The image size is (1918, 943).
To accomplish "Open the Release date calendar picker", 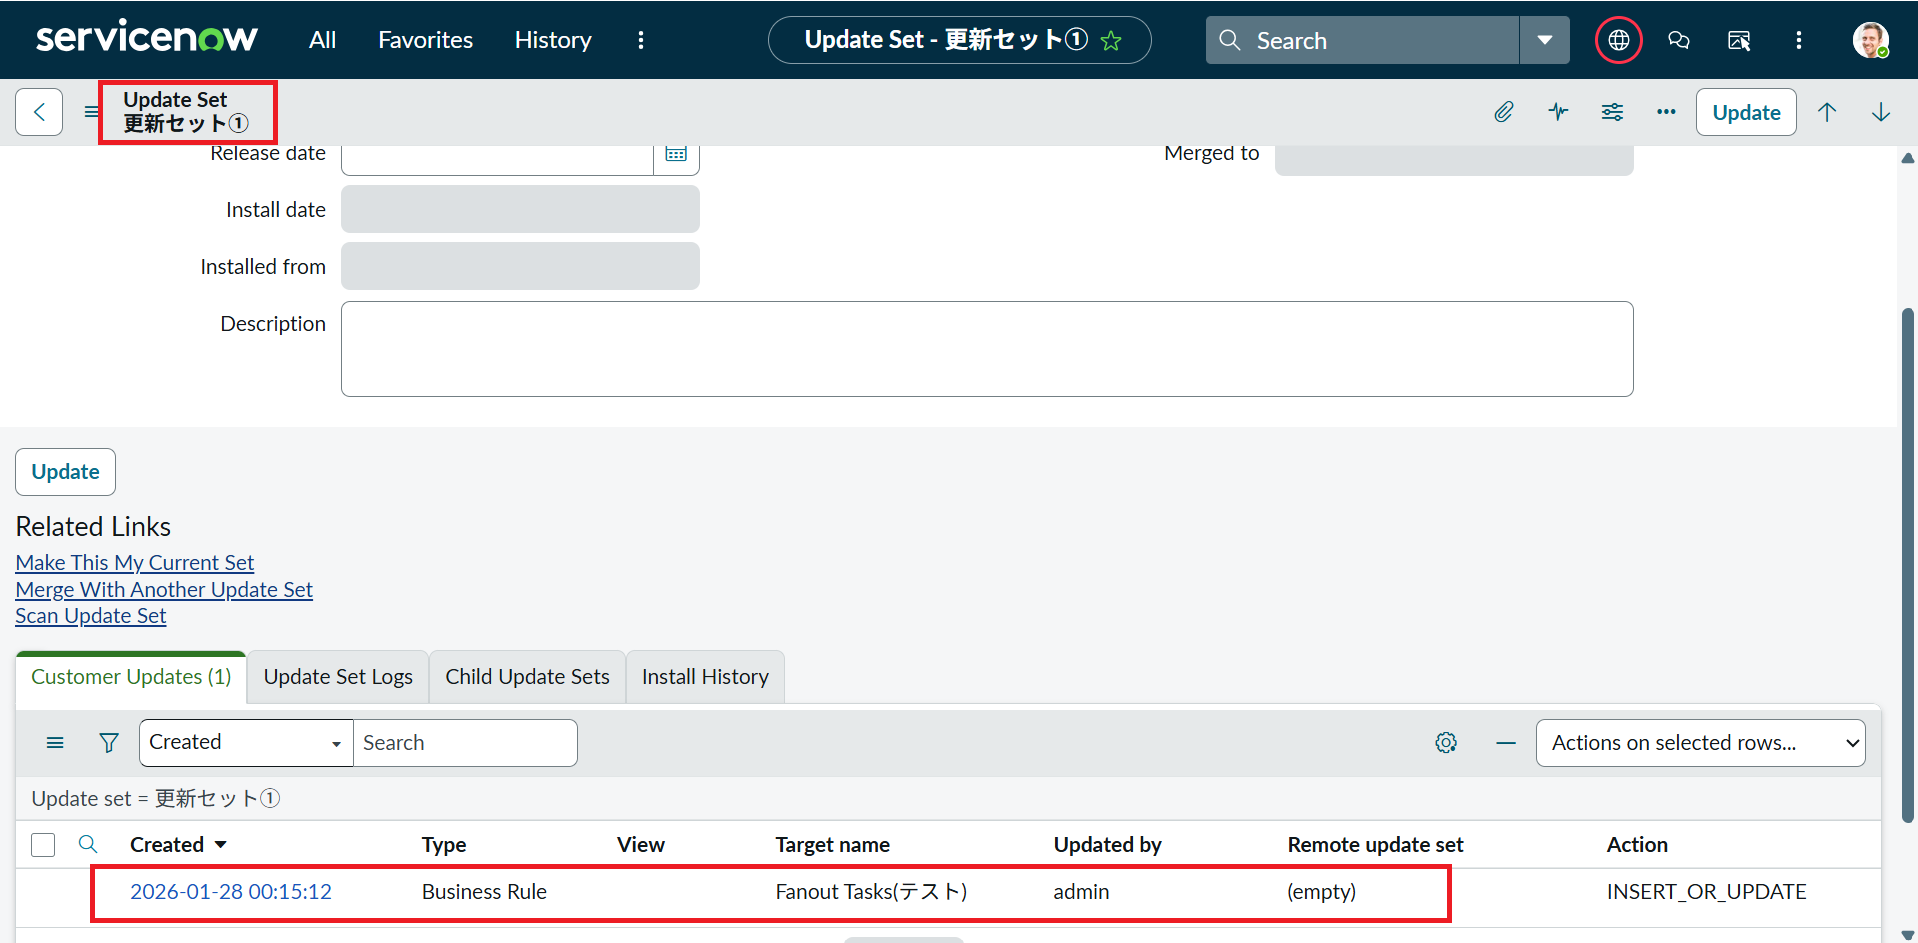I will 676,154.
